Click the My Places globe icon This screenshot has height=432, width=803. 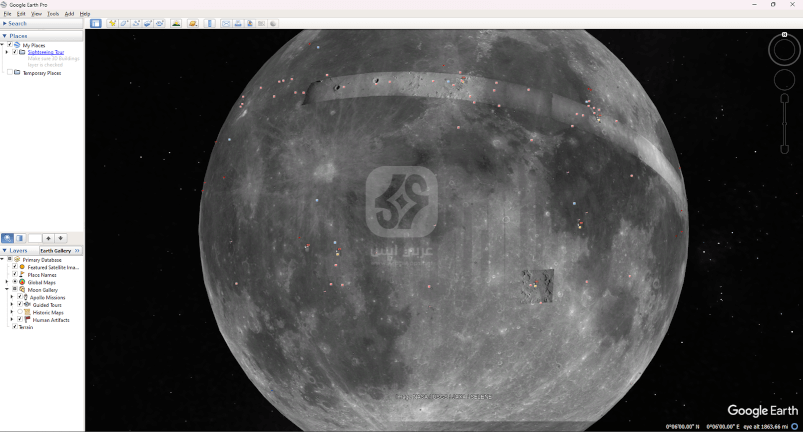[17, 45]
